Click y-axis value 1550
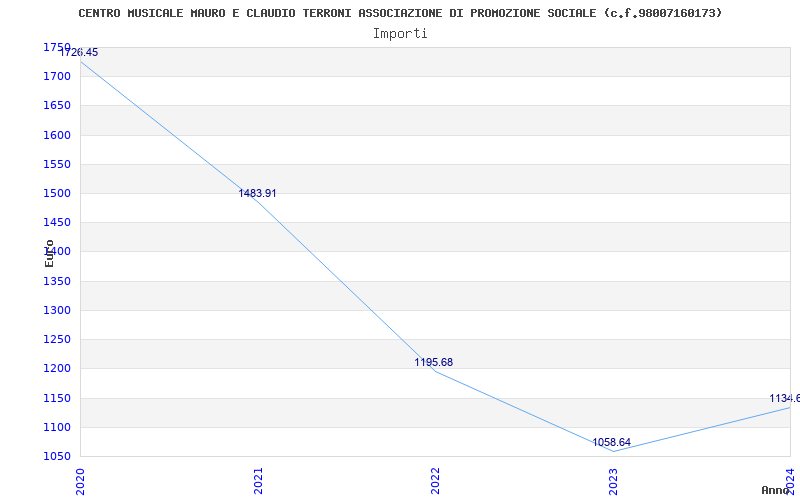Viewport: 800px width, 500px height. point(57,164)
